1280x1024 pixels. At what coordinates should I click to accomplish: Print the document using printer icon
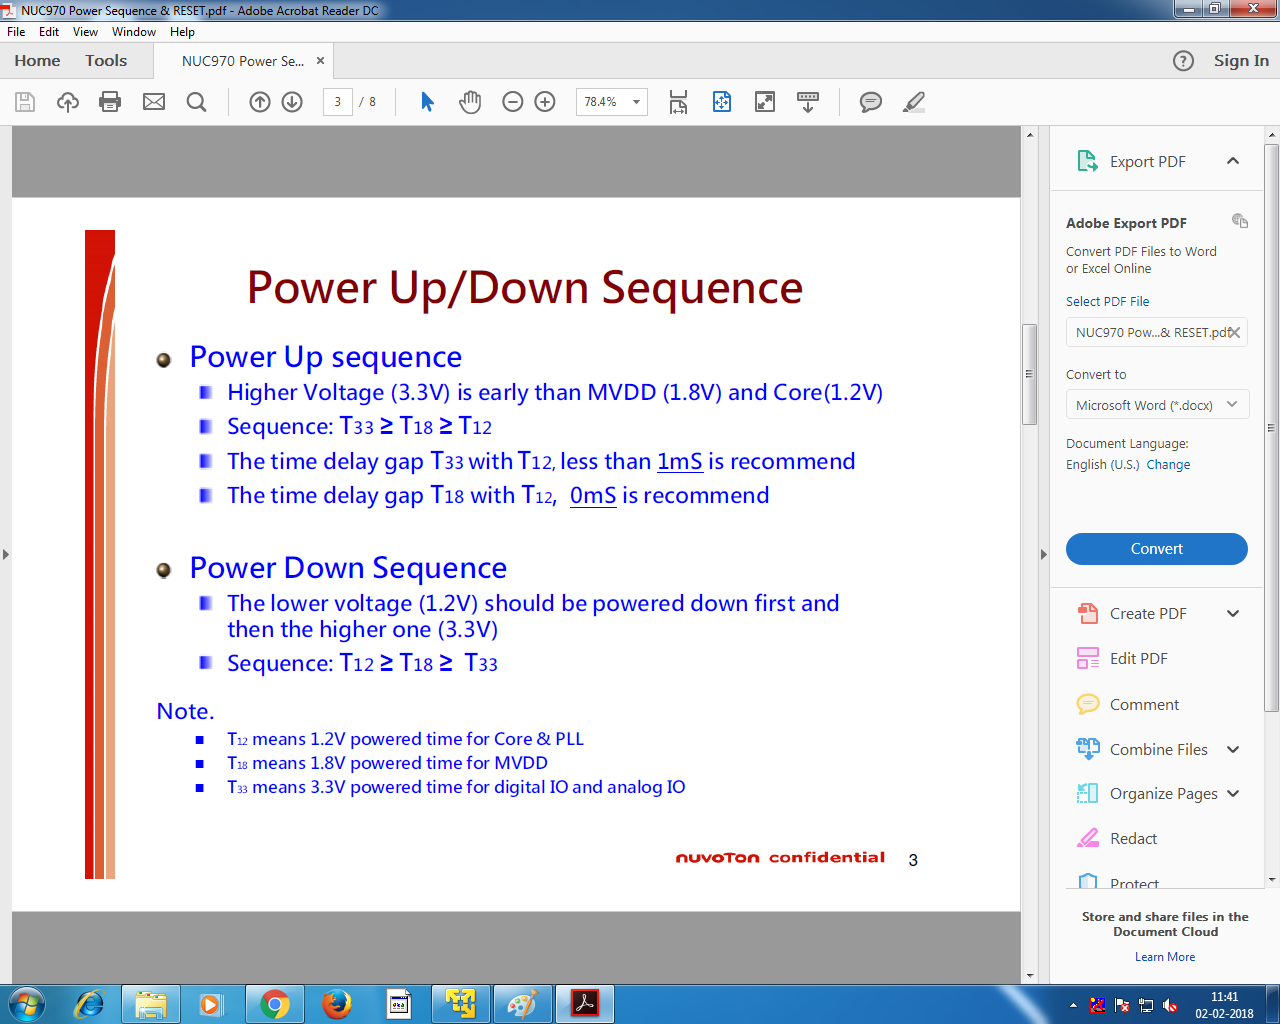[110, 102]
